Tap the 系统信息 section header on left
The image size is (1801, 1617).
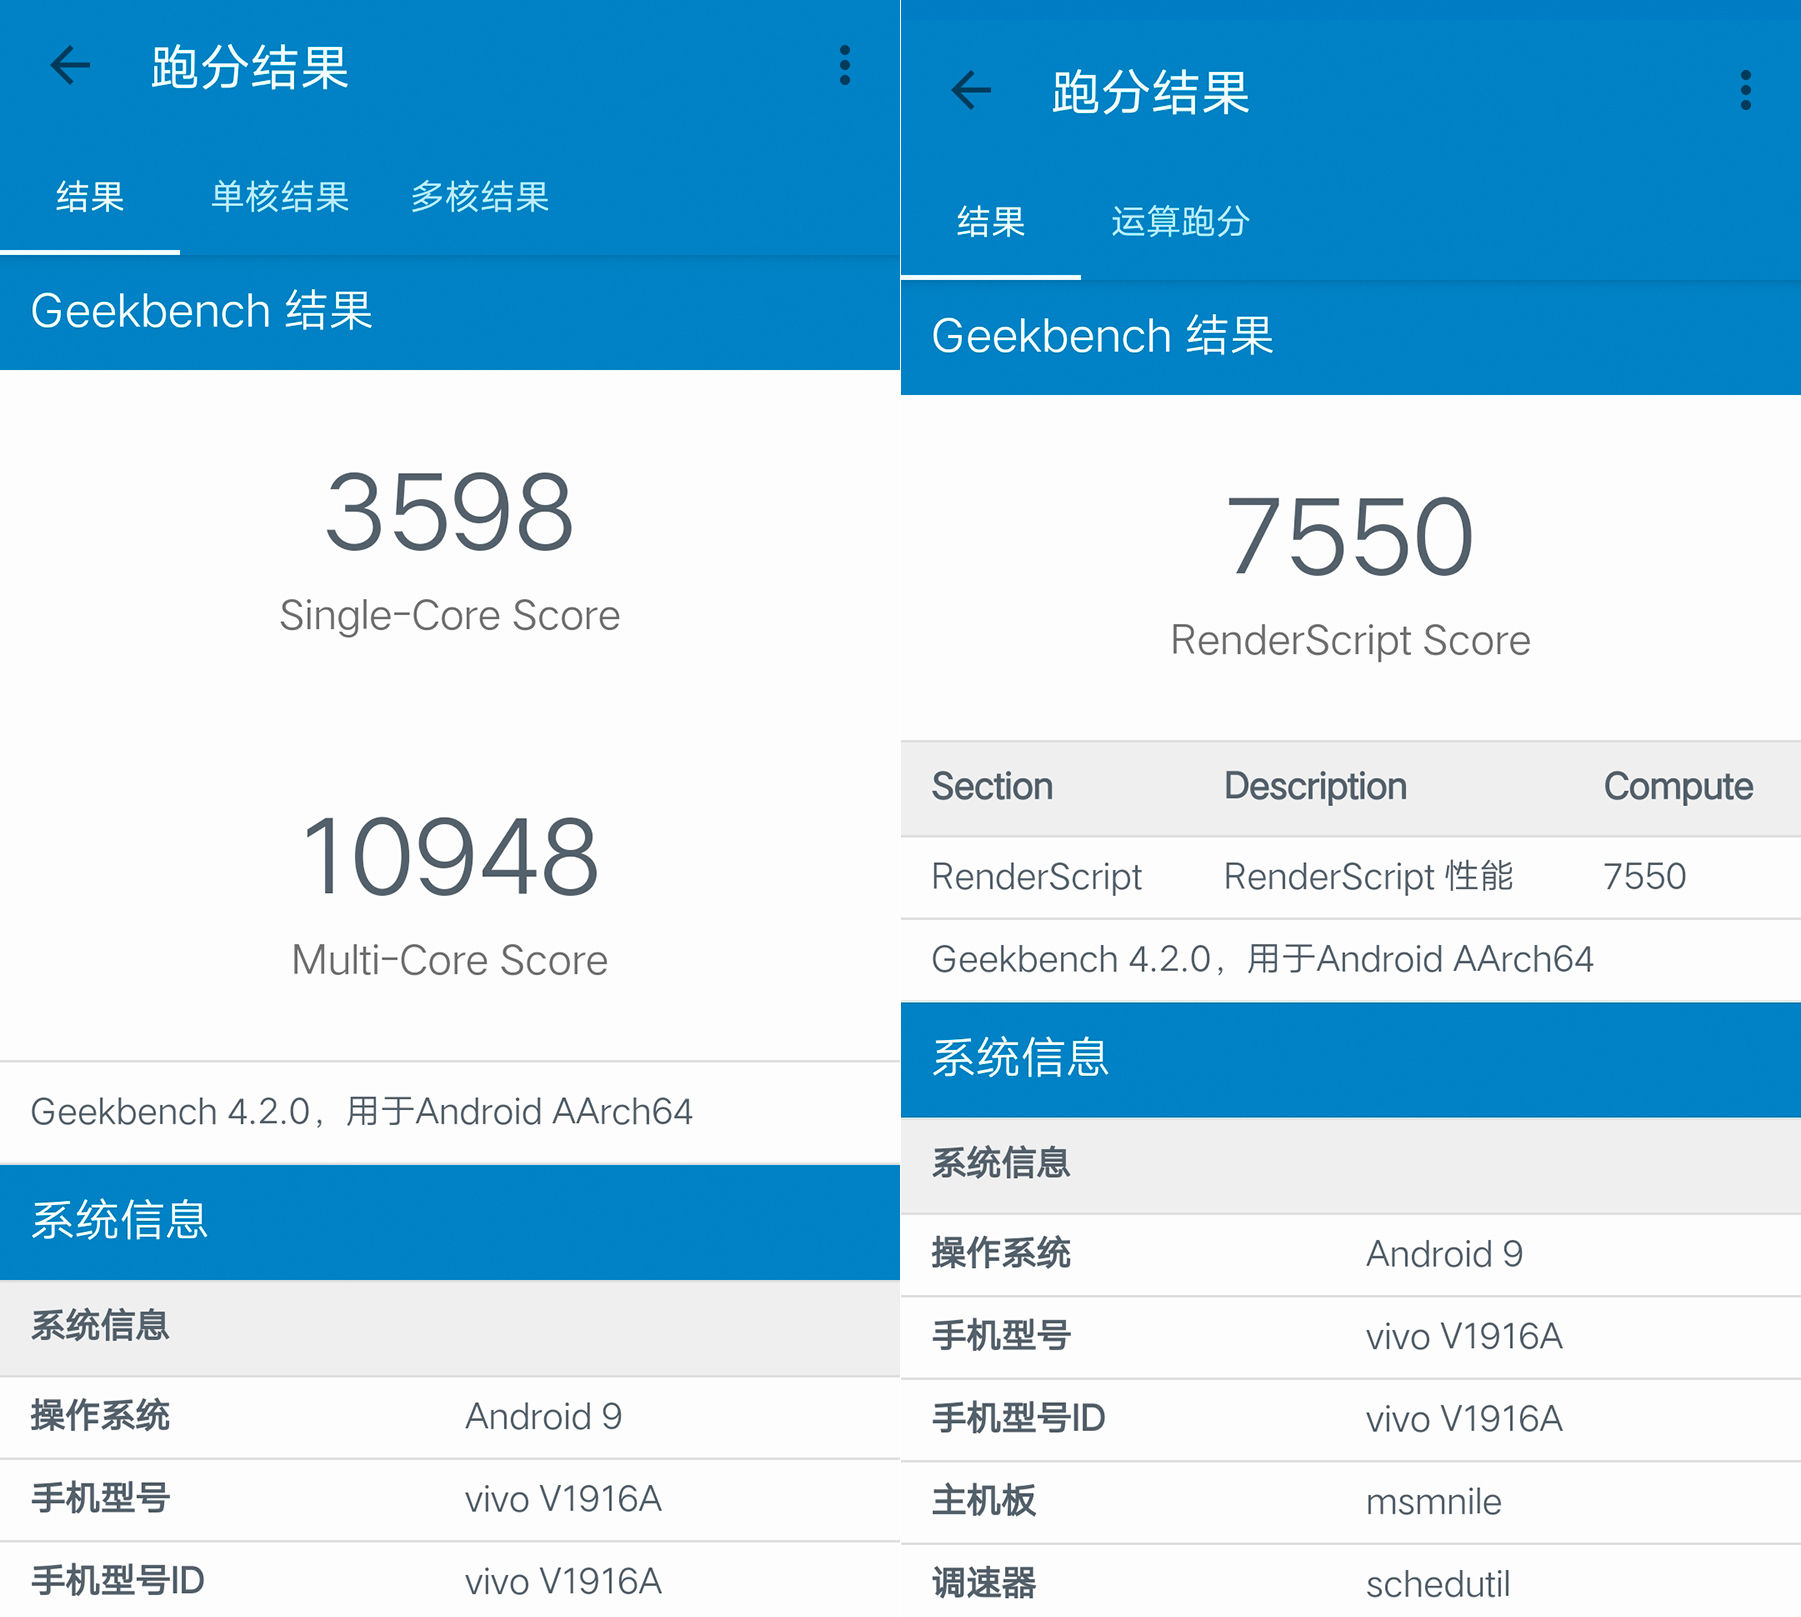click(x=120, y=1221)
